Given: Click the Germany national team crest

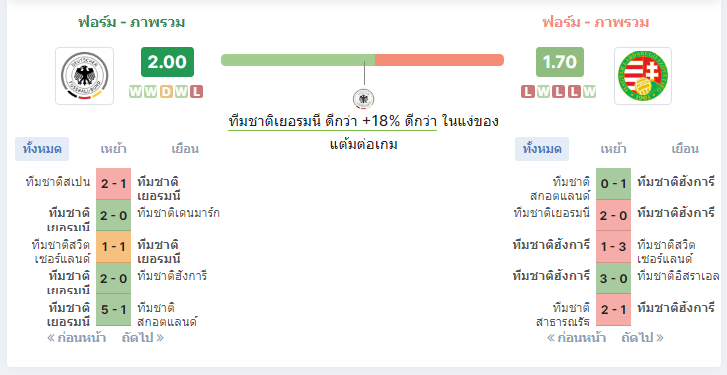Looking at the screenshot, I should click(84, 76).
